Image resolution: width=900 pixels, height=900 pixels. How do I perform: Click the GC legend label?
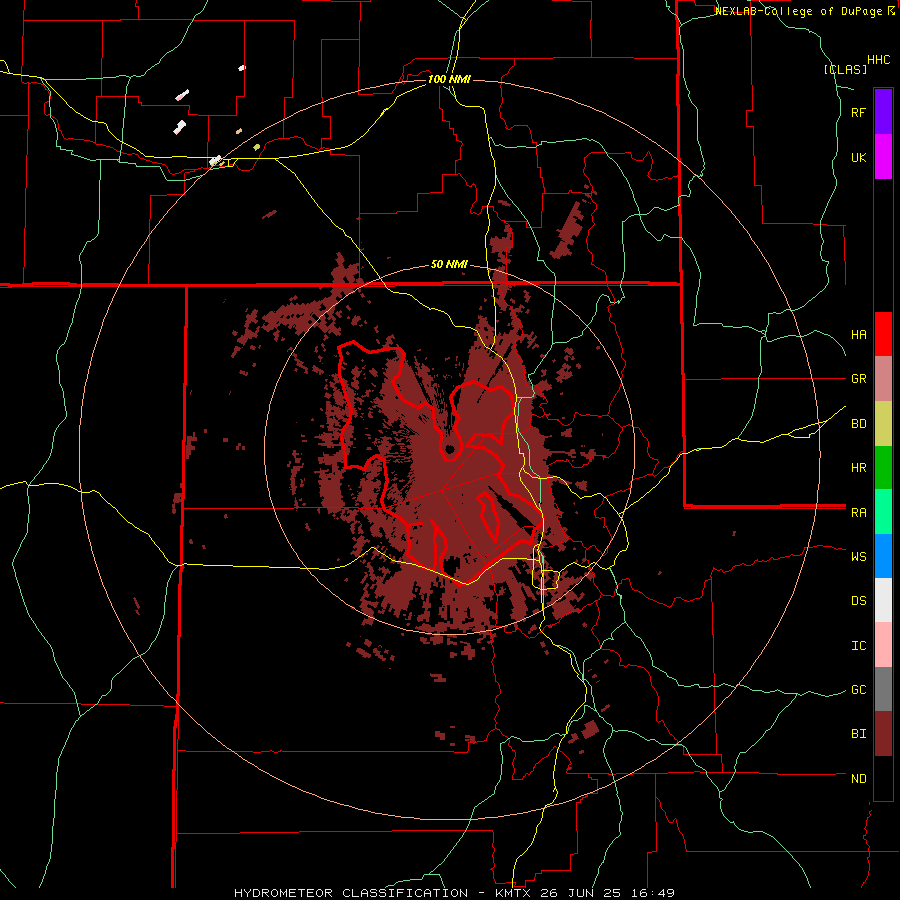(858, 689)
